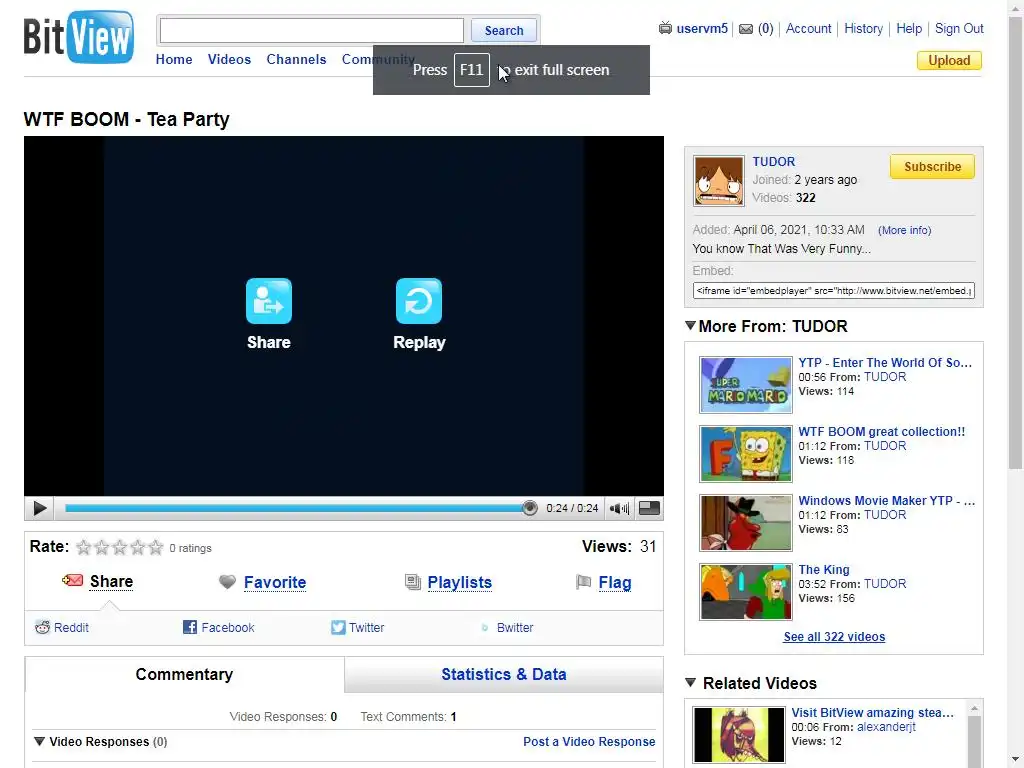Collapse the Related Videos section

(x=690, y=682)
